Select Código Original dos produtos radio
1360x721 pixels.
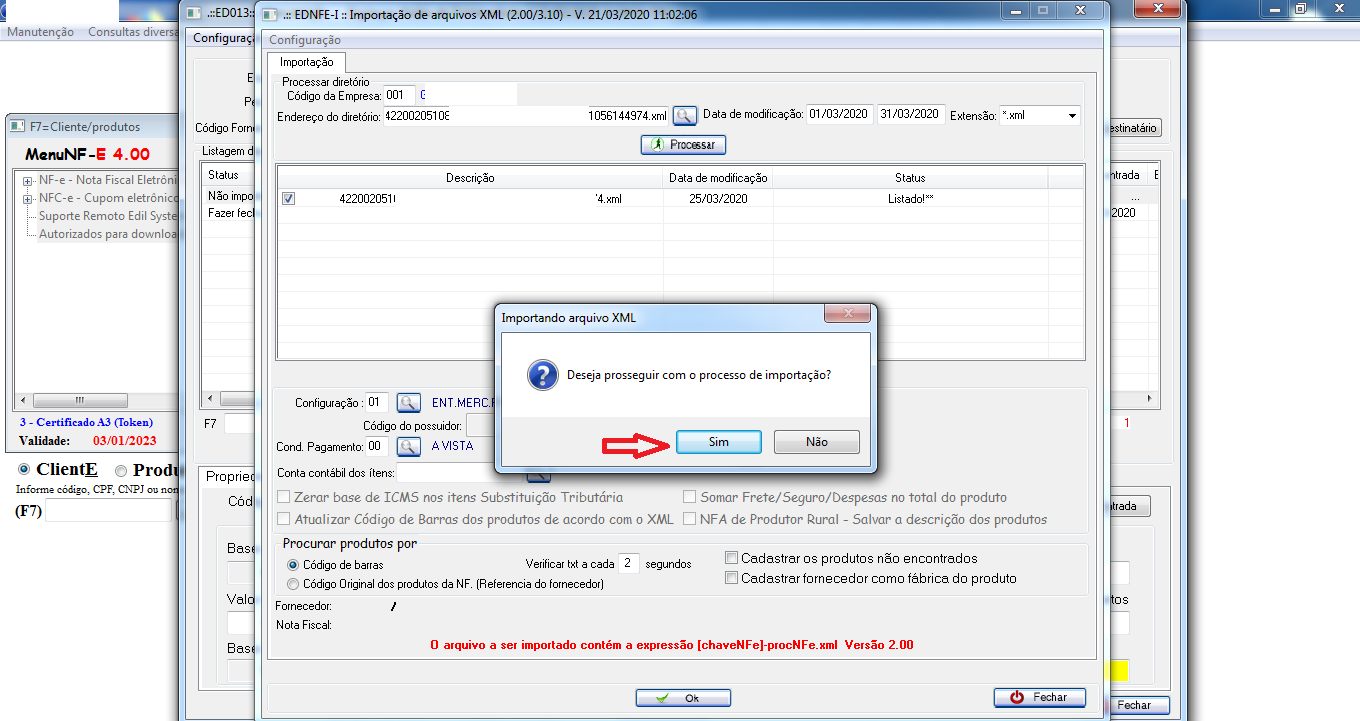tap(293, 584)
